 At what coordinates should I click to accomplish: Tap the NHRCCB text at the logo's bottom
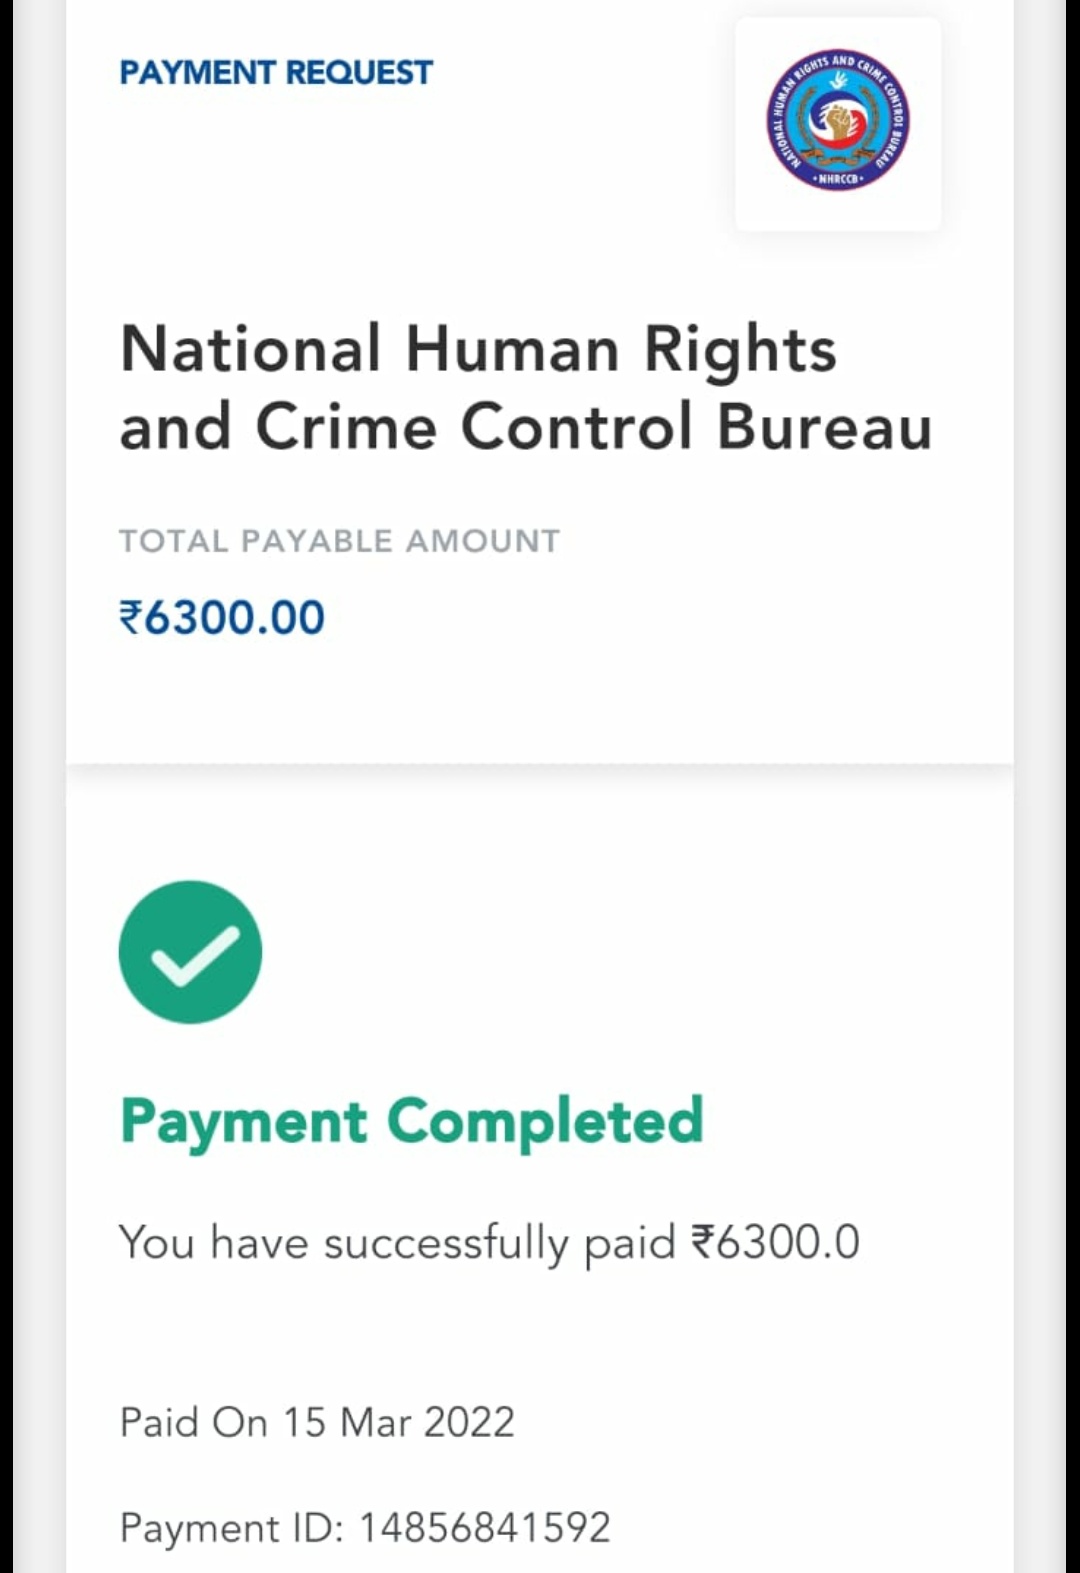838,179
